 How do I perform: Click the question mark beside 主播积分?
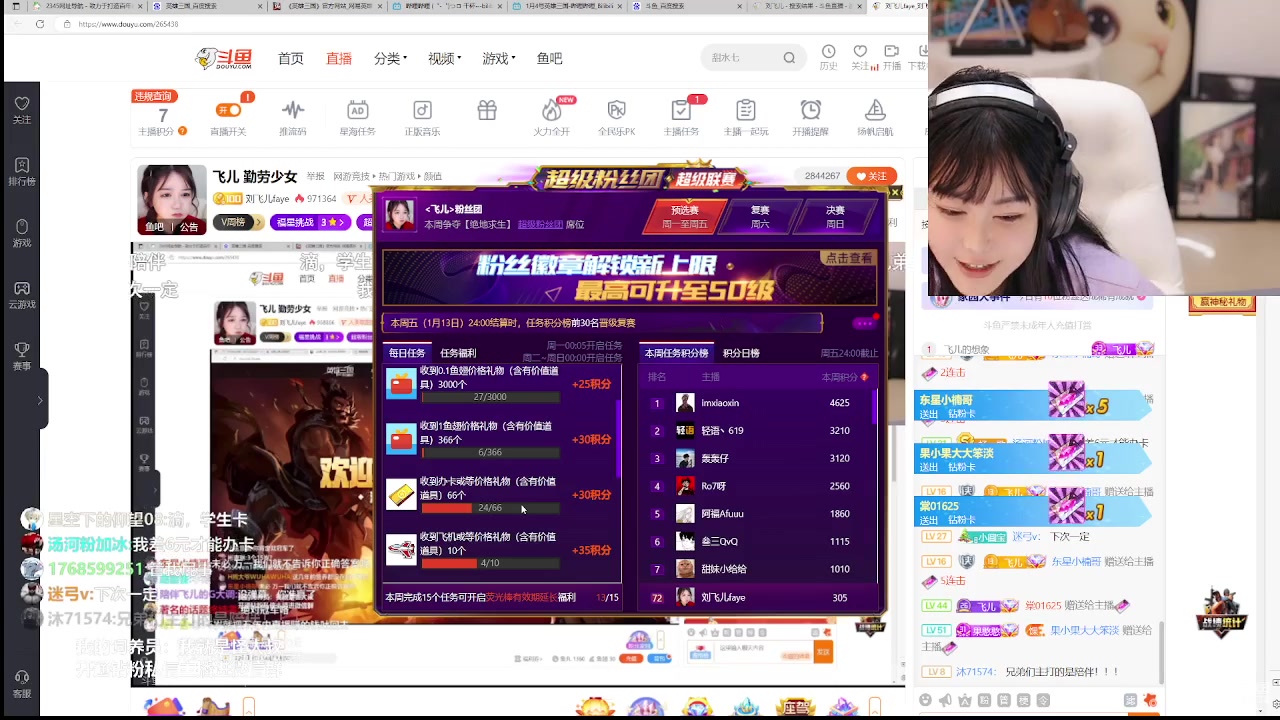(x=182, y=131)
